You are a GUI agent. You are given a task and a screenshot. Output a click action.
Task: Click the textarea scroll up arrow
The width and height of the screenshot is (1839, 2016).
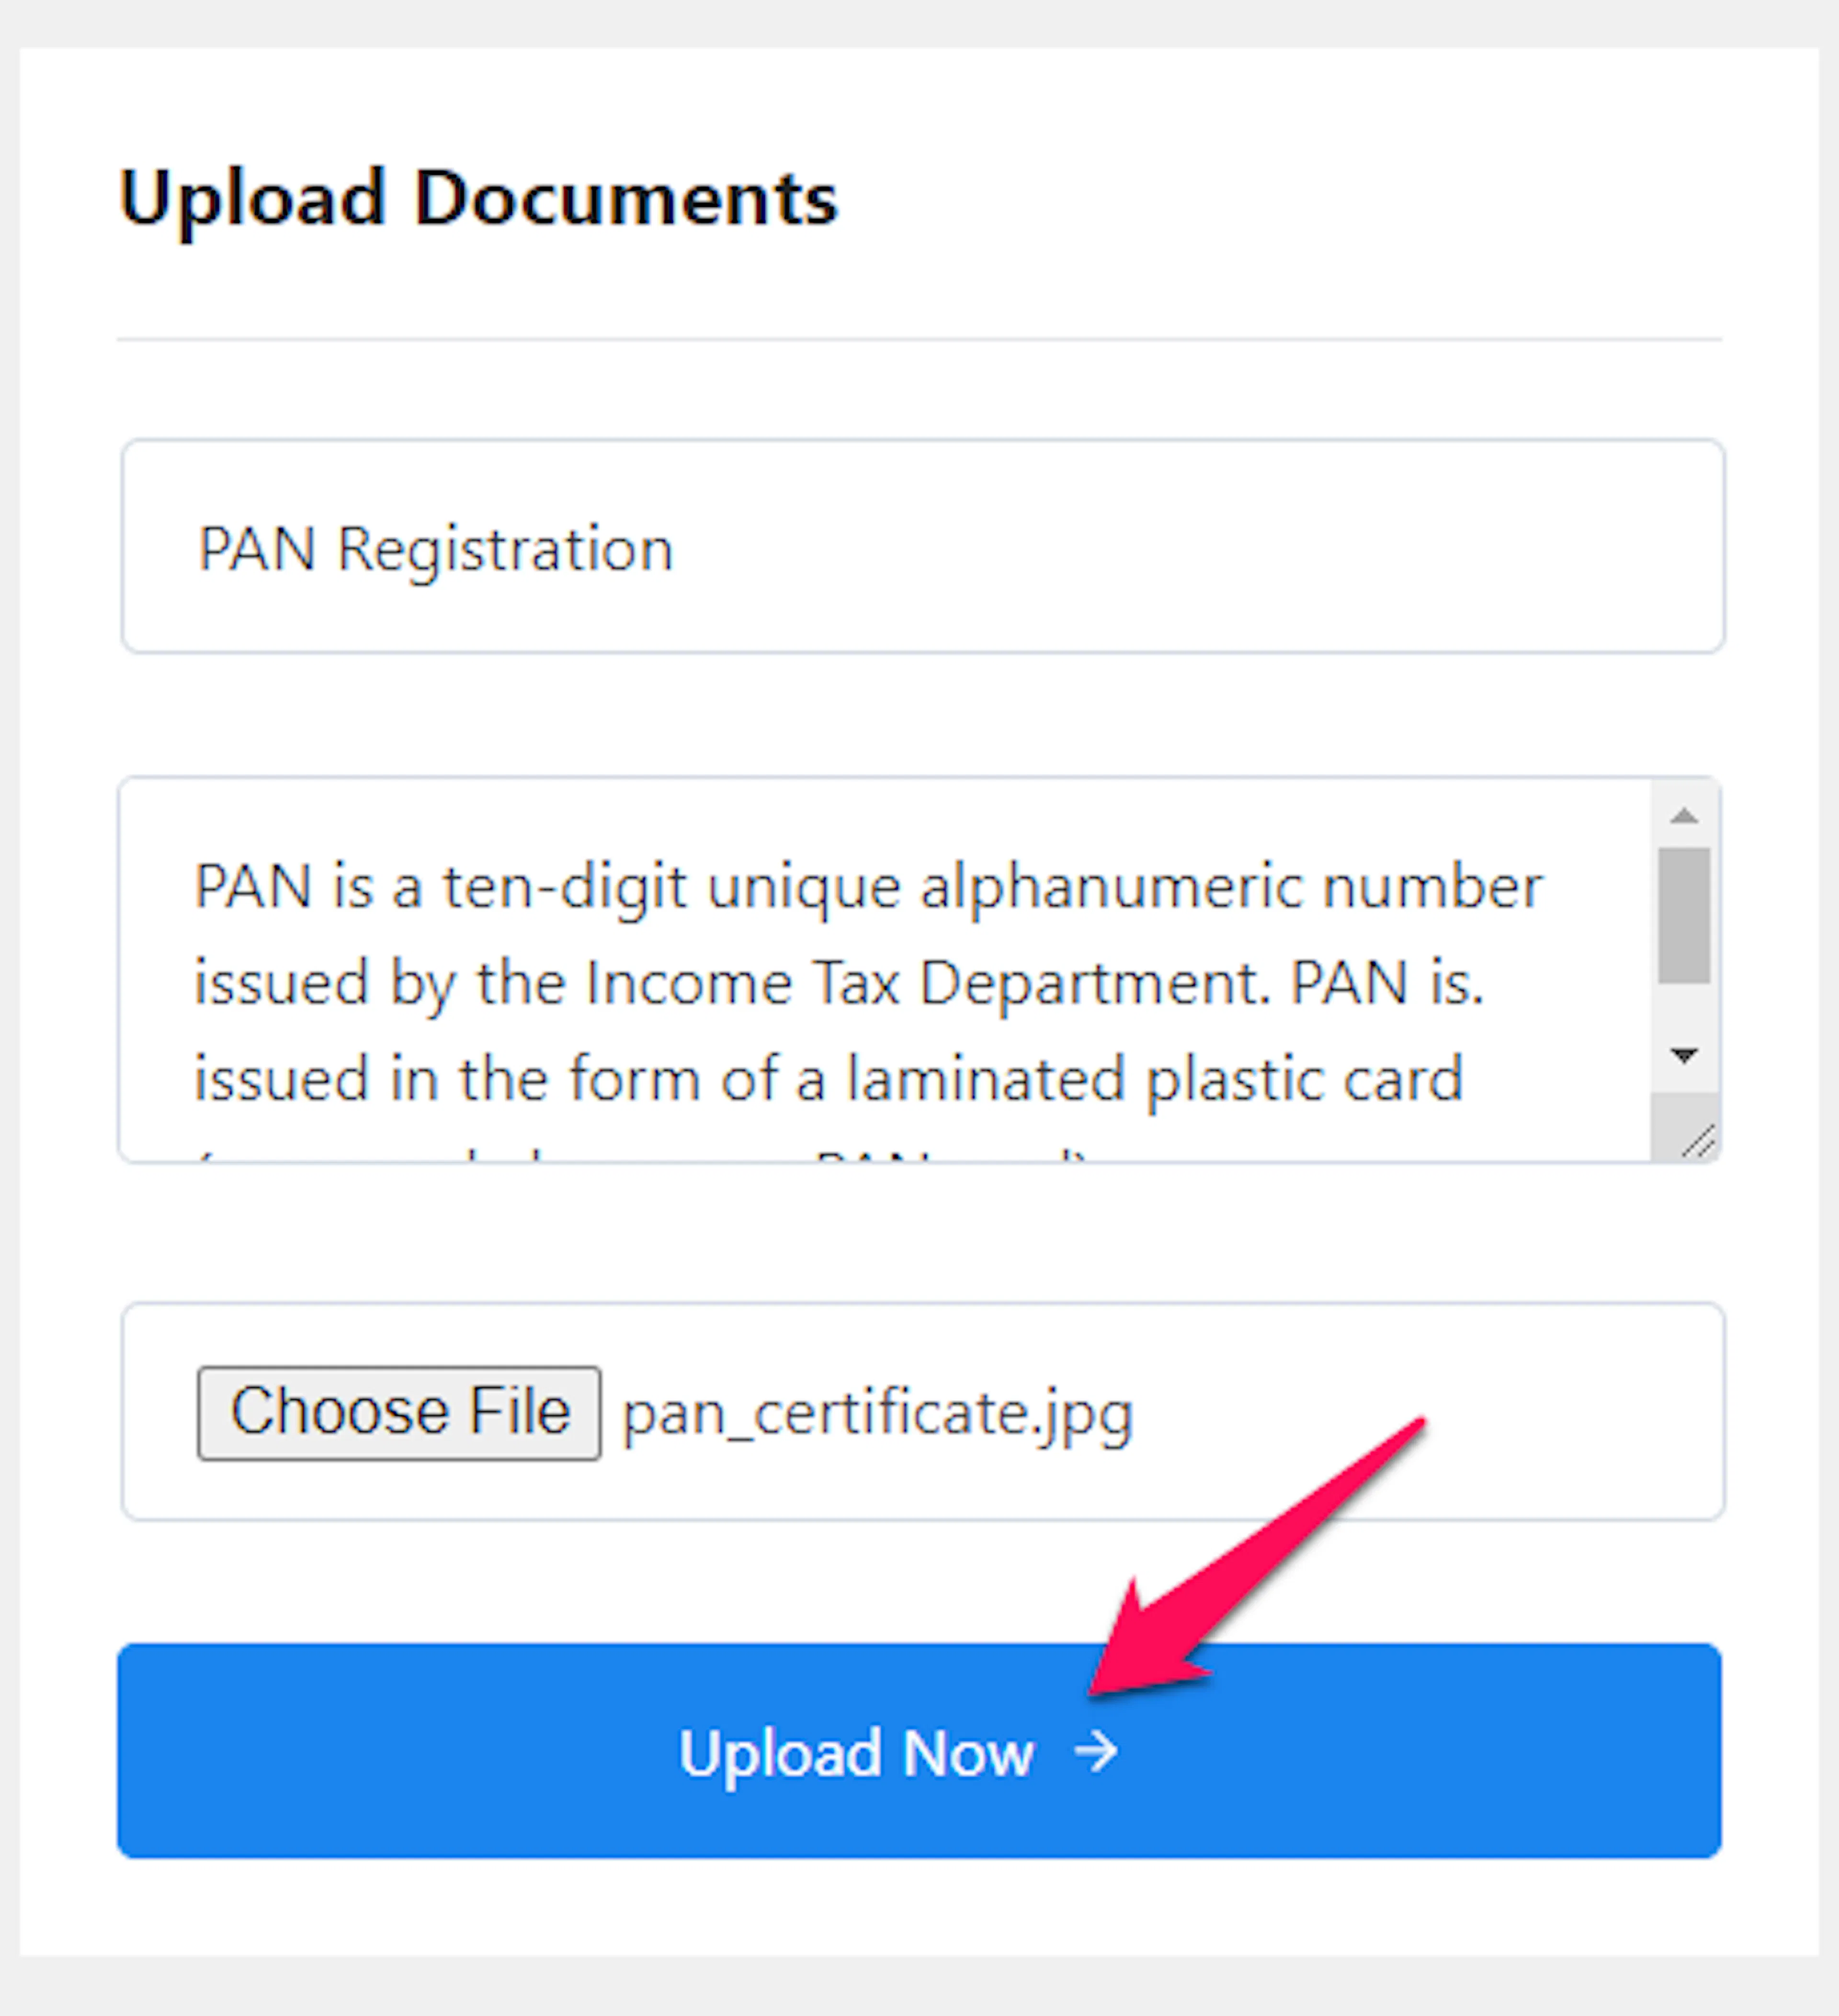click(1684, 816)
